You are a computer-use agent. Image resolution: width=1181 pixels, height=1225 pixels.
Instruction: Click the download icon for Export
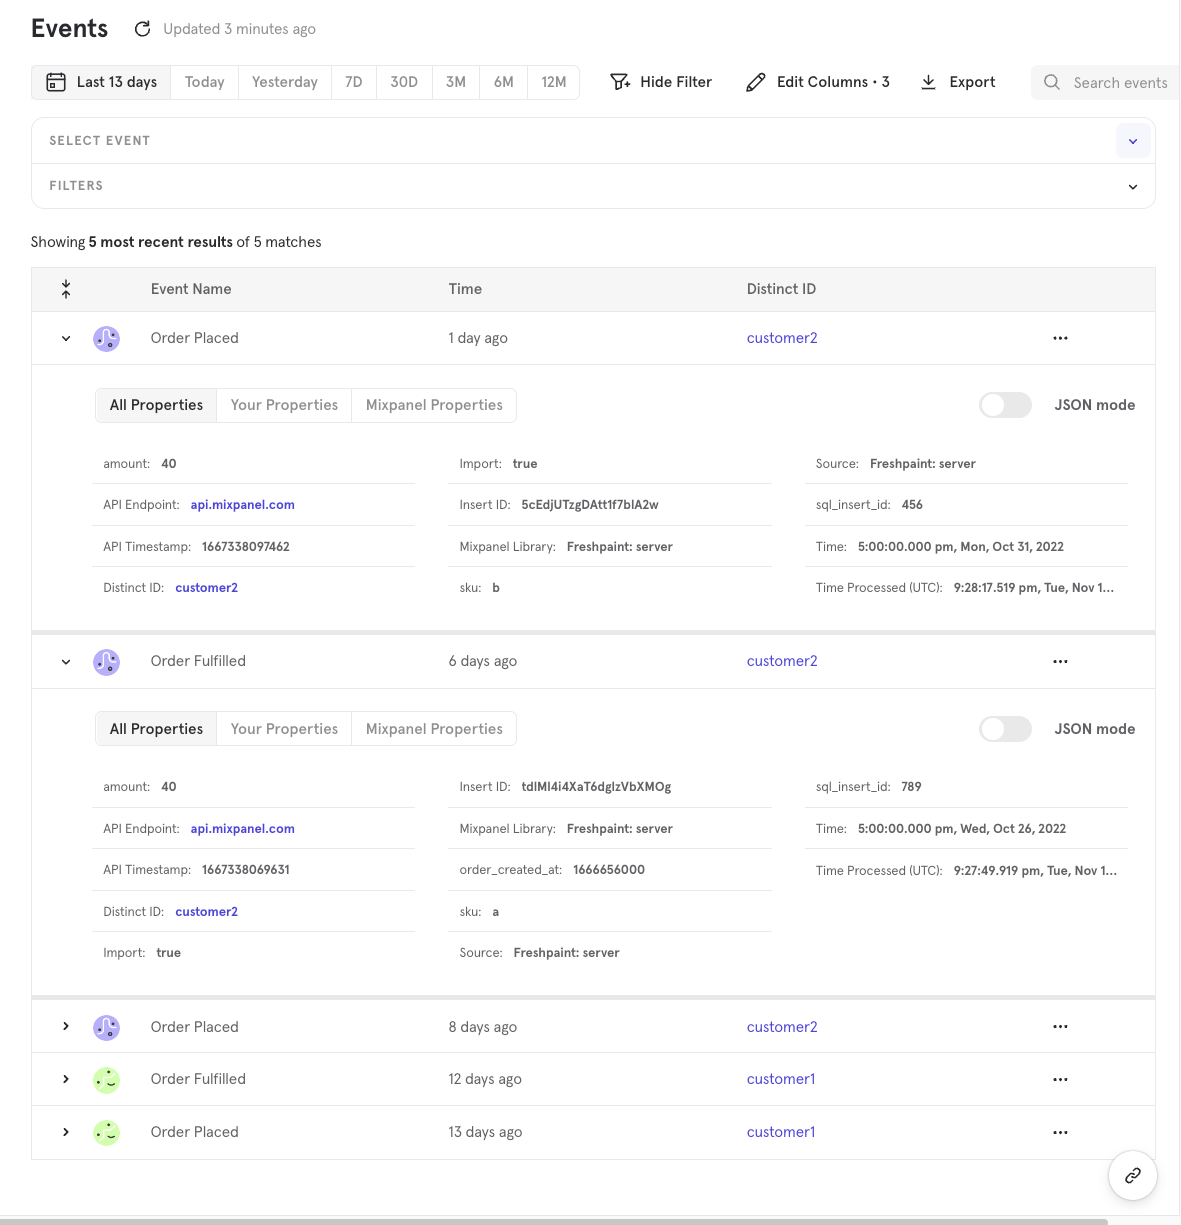(x=928, y=82)
